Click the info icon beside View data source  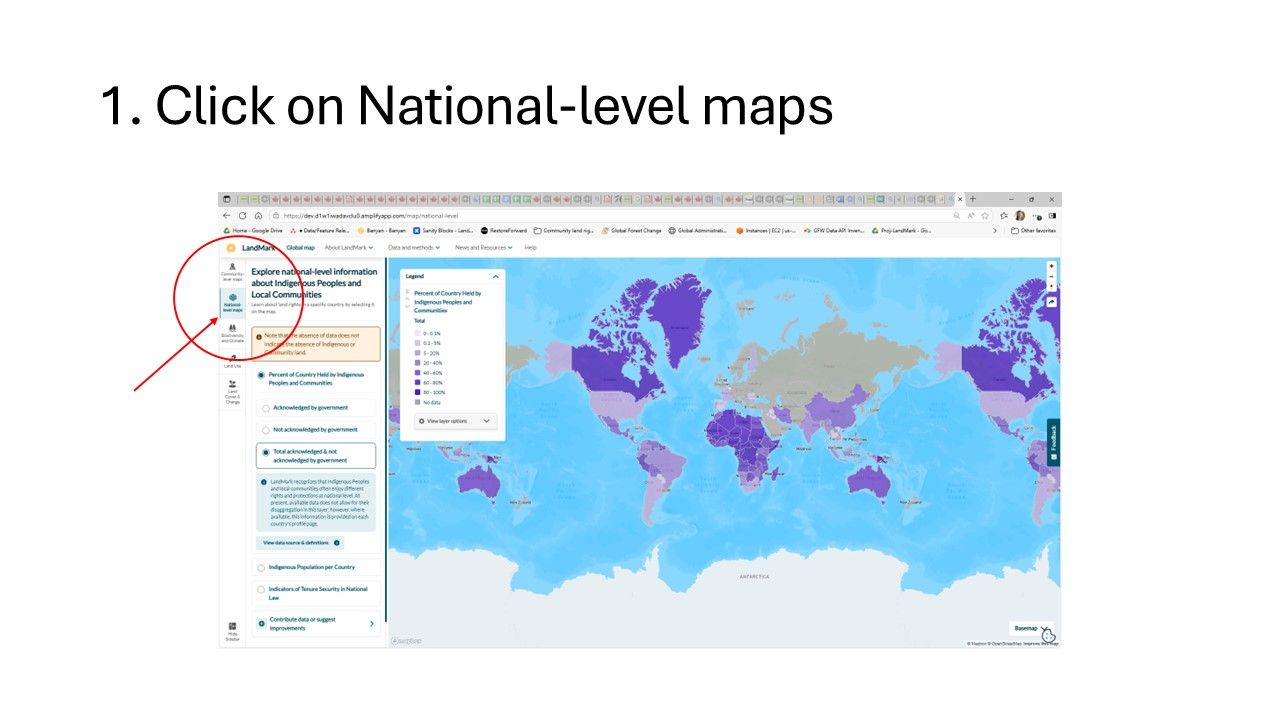tap(337, 543)
